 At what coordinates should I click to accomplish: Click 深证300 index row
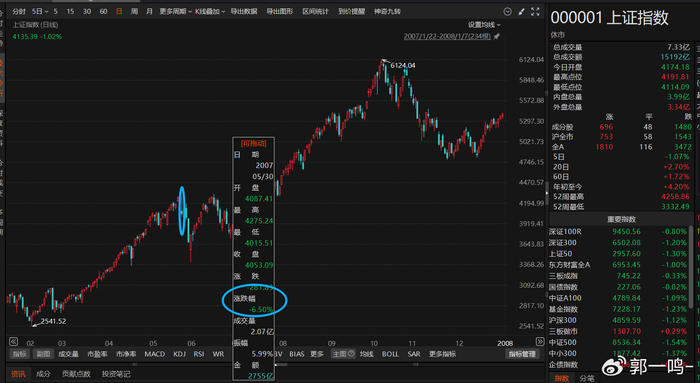pos(618,243)
